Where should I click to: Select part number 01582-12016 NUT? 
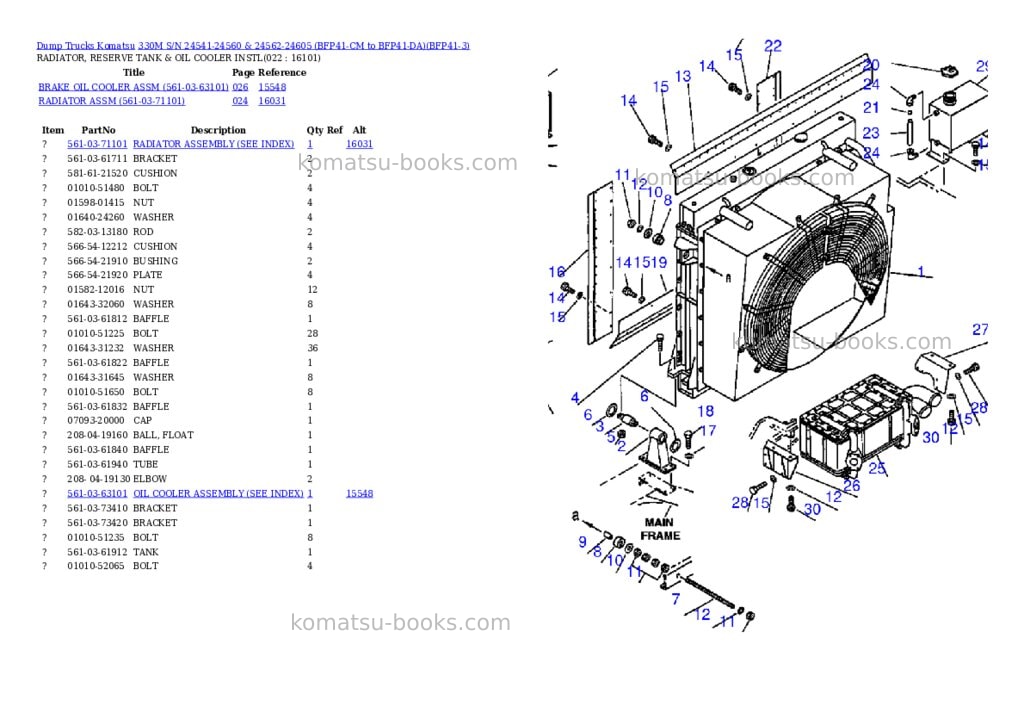pos(96,289)
